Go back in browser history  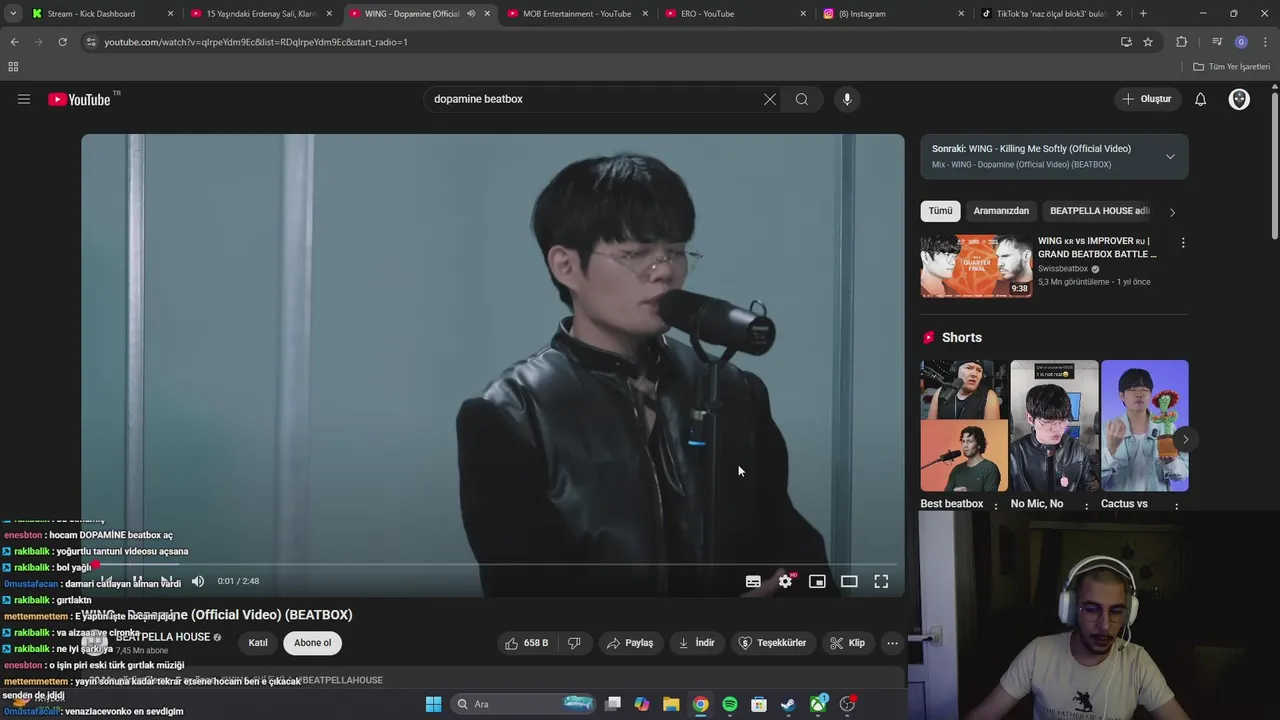click(14, 42)
